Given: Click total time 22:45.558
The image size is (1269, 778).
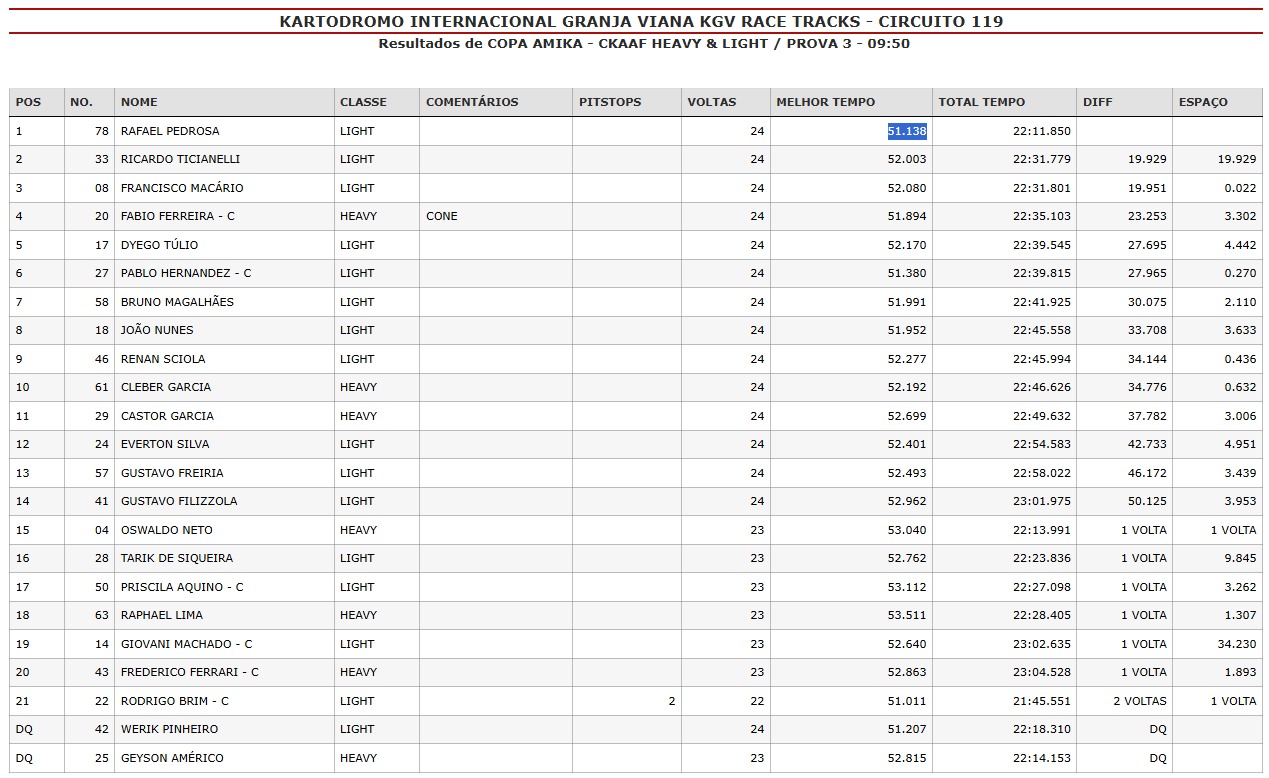Looking at the screenshot, I should click(x=1041, y=330).
